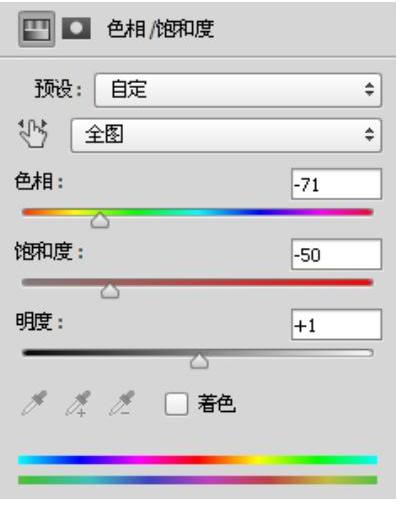This screenshot has width=399, height=505.
Task: Open the 预设 preset dropdown
Action: [x=238, y=90]
